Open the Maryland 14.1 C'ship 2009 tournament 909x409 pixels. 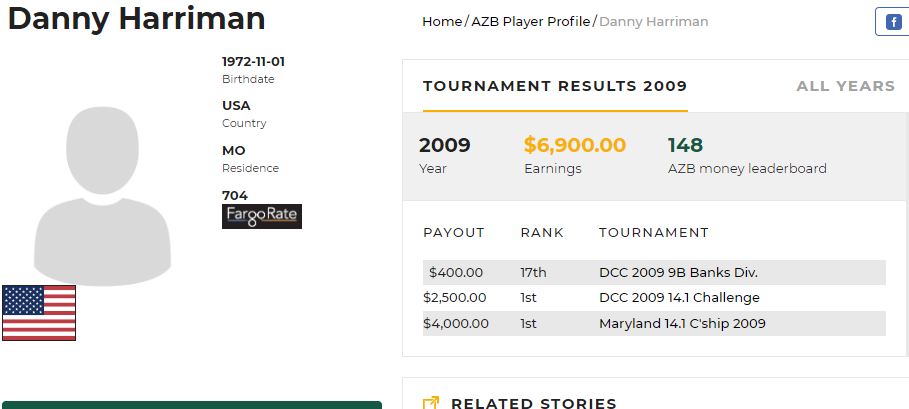click(x=682, y=323)
